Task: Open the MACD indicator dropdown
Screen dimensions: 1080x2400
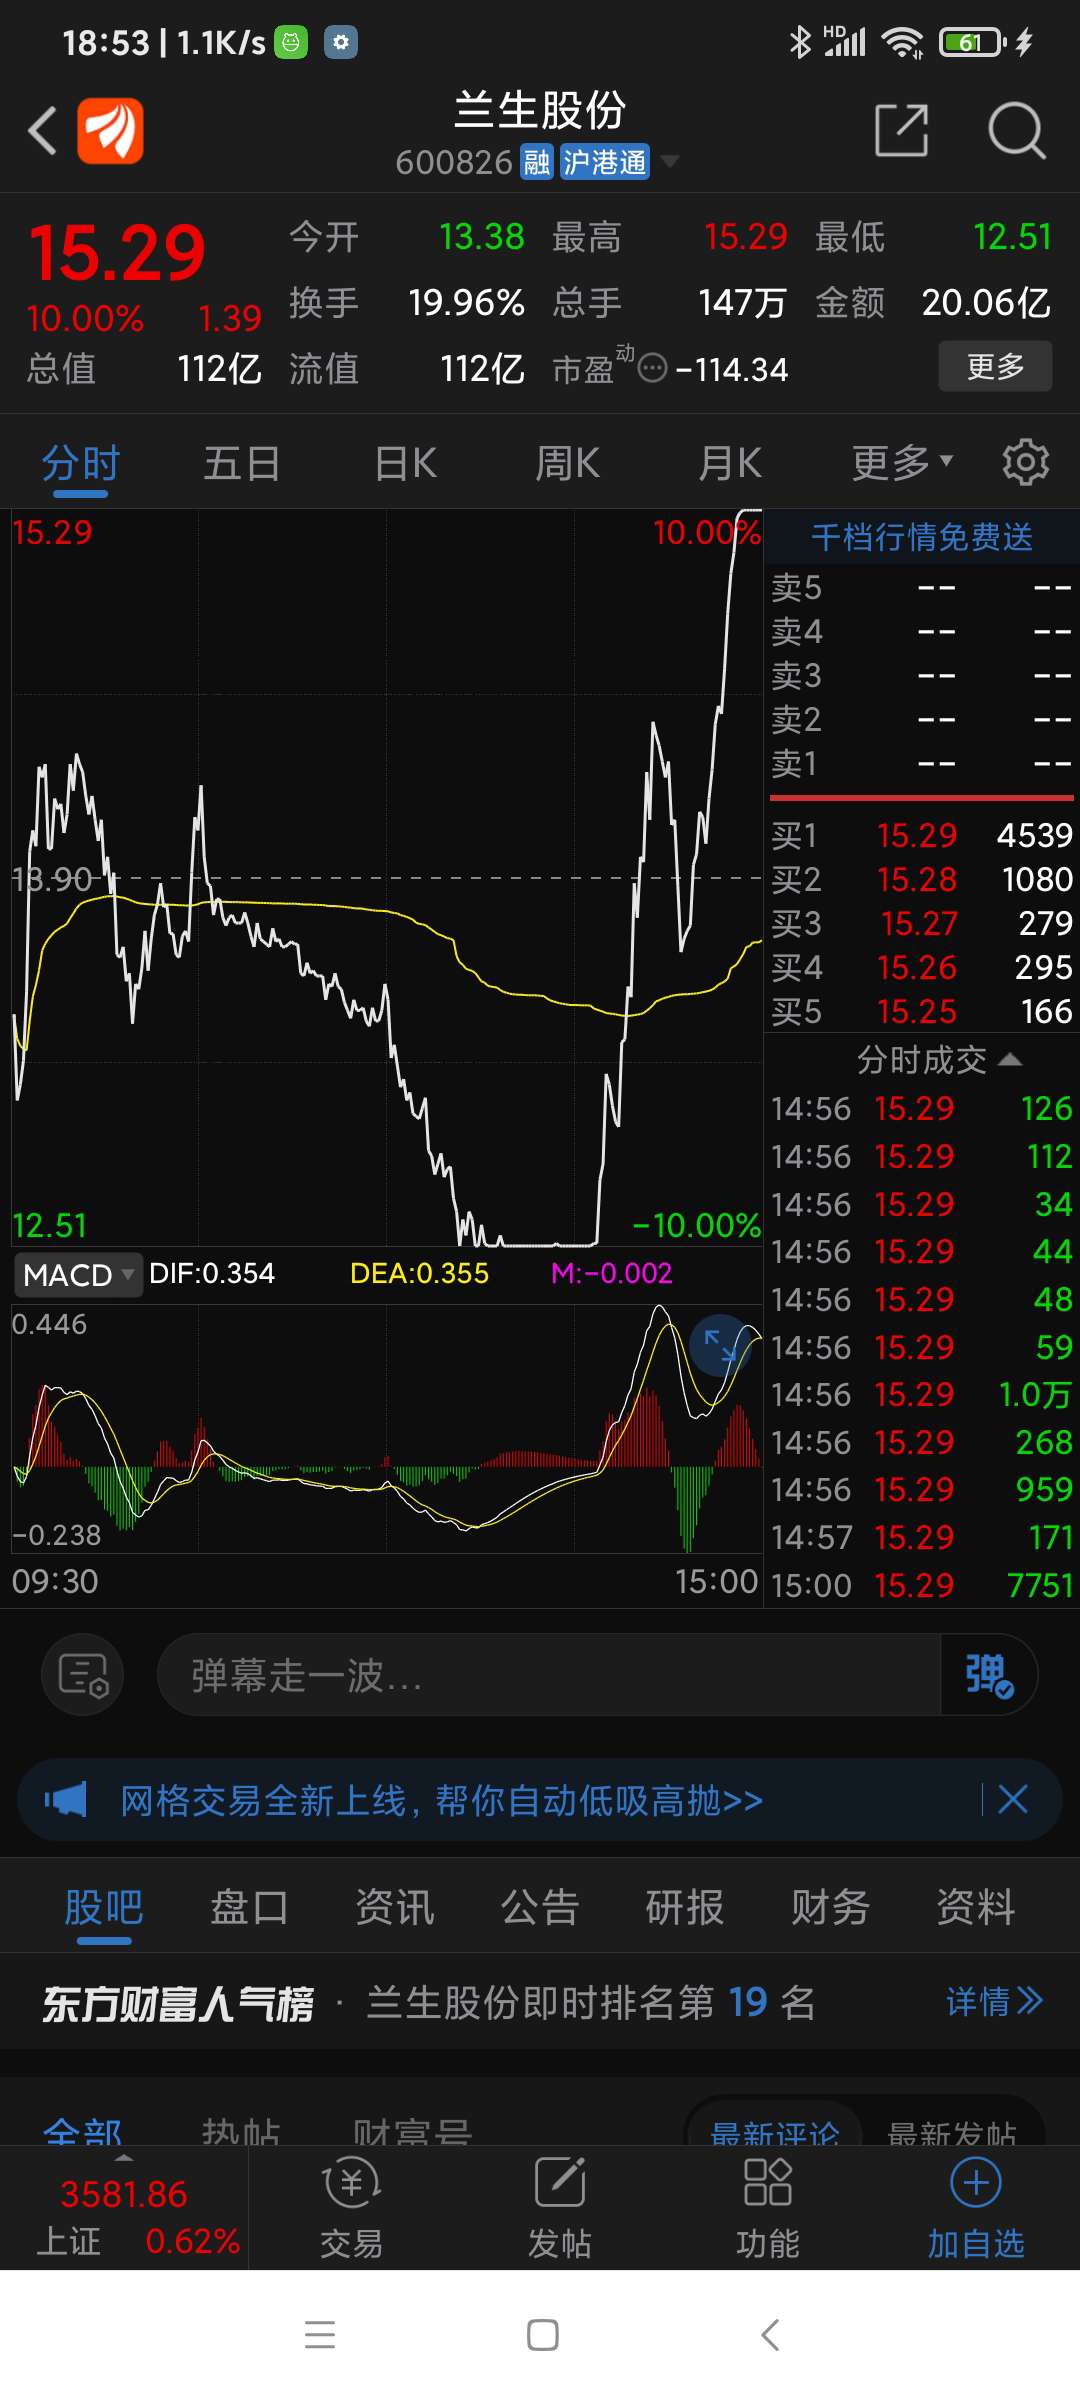Action: point(78,1275)
